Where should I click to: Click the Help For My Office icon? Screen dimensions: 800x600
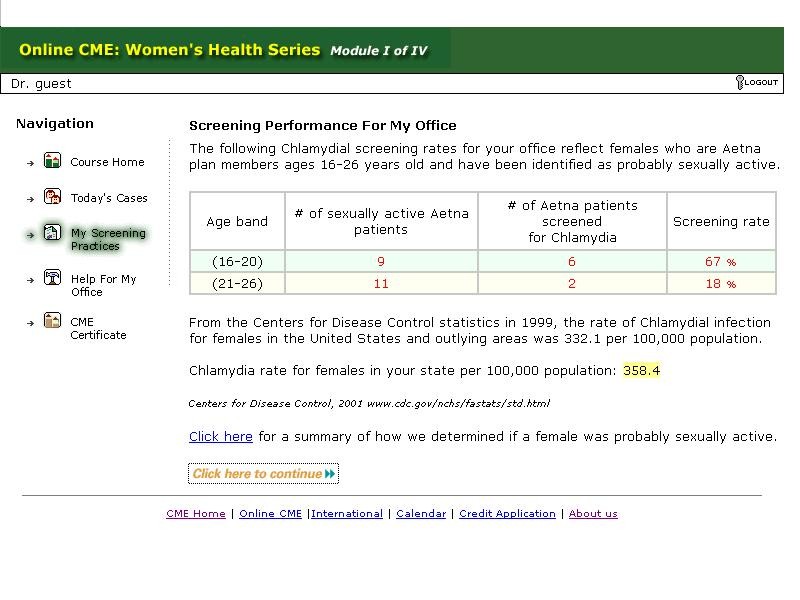click(x=52, y=278)
